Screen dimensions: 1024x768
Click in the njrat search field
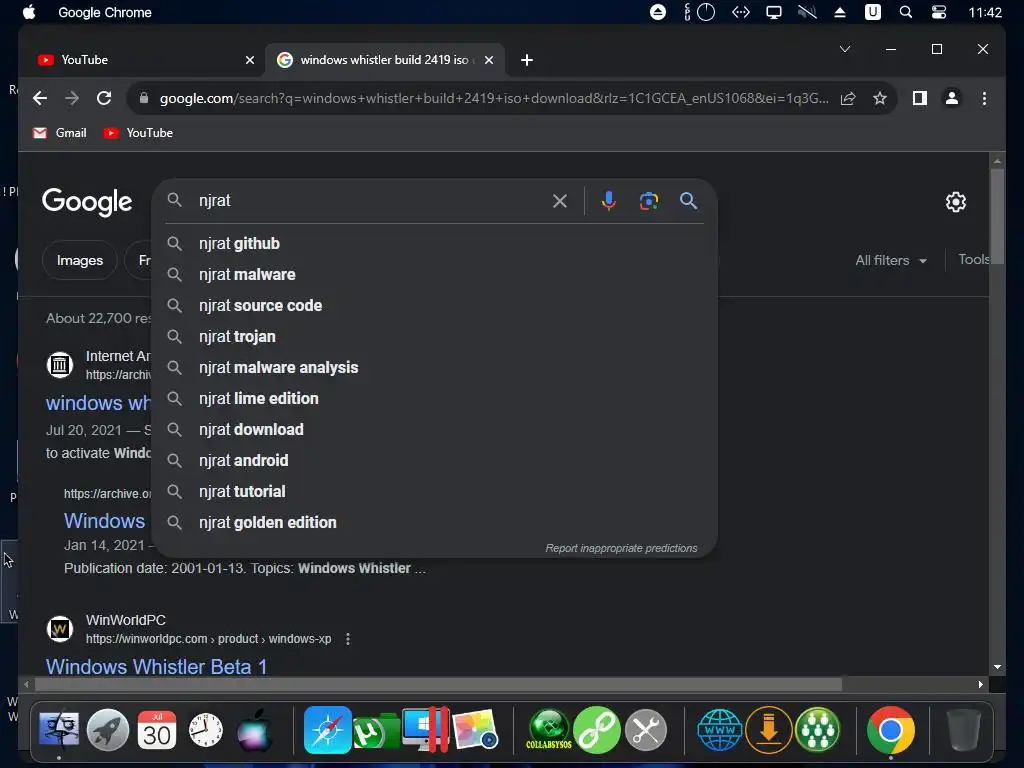372,201
